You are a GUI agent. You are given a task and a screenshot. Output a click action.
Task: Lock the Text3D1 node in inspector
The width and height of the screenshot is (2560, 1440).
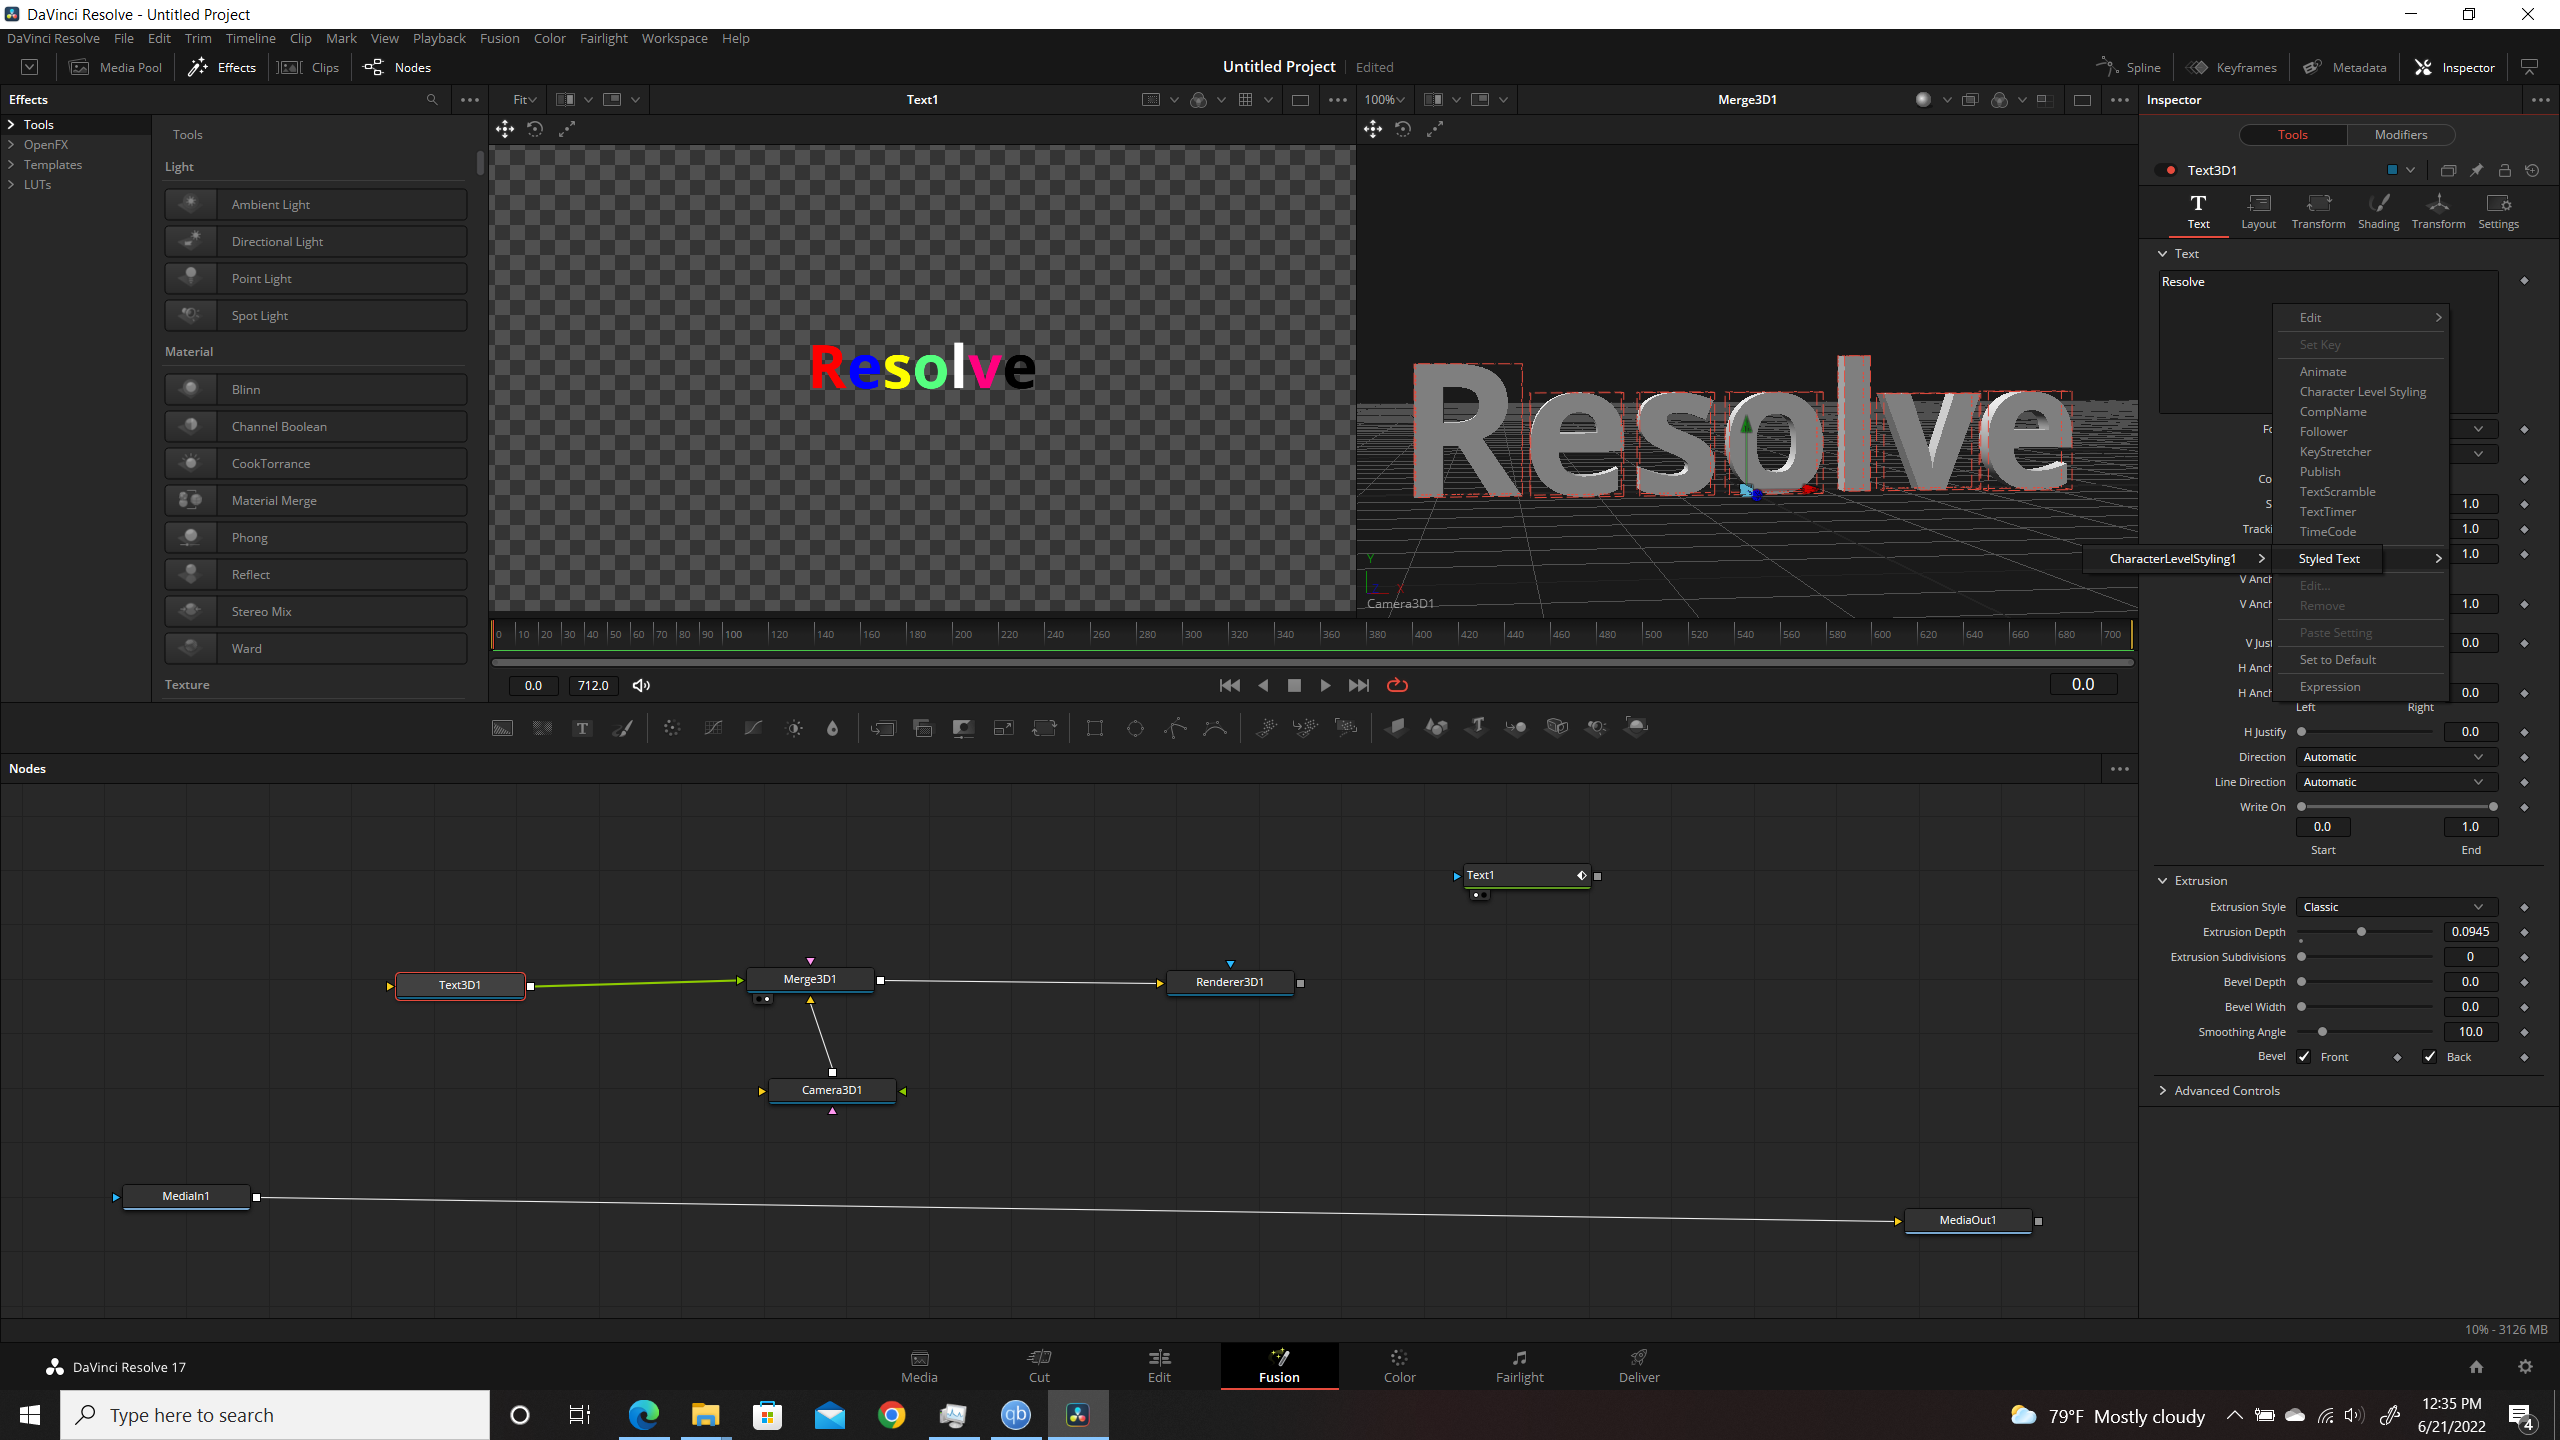pyautogui.click(x=2504, y=171)
